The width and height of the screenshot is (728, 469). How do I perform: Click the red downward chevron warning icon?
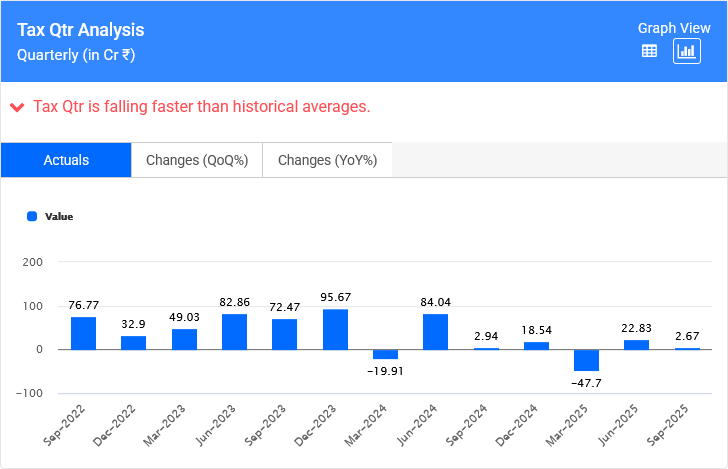tap(17, 107)
